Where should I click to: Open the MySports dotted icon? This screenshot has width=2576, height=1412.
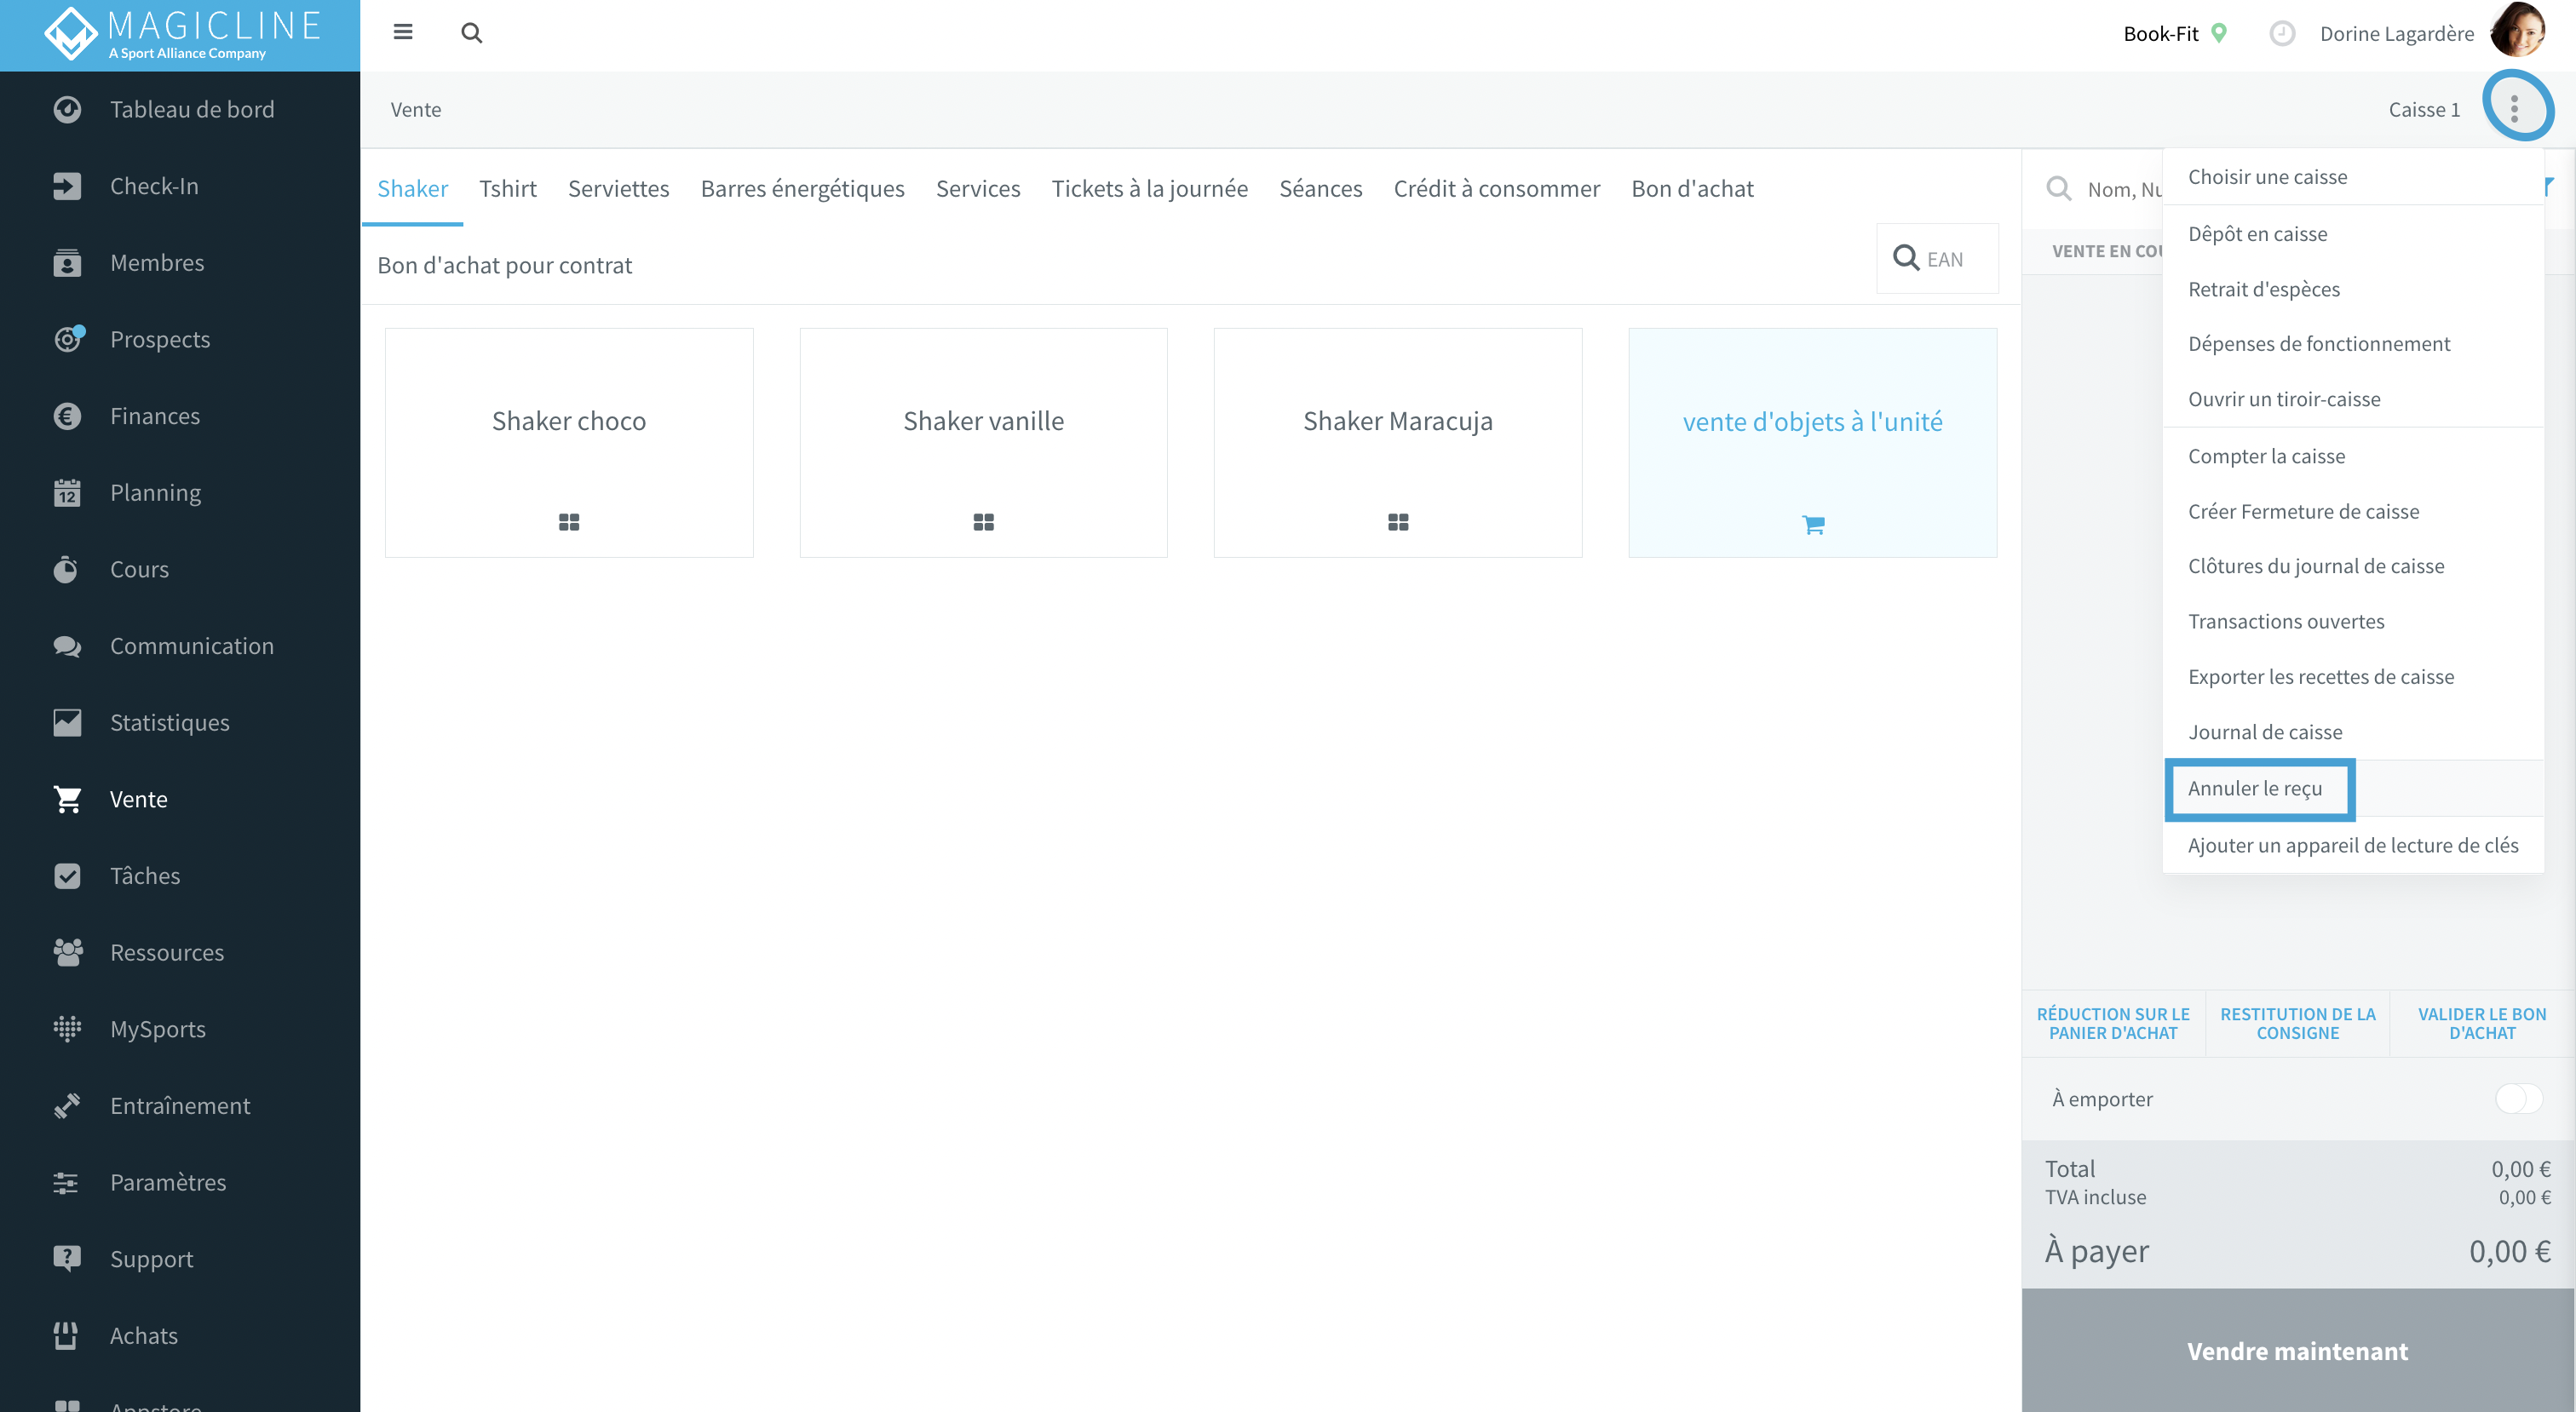67,1029
